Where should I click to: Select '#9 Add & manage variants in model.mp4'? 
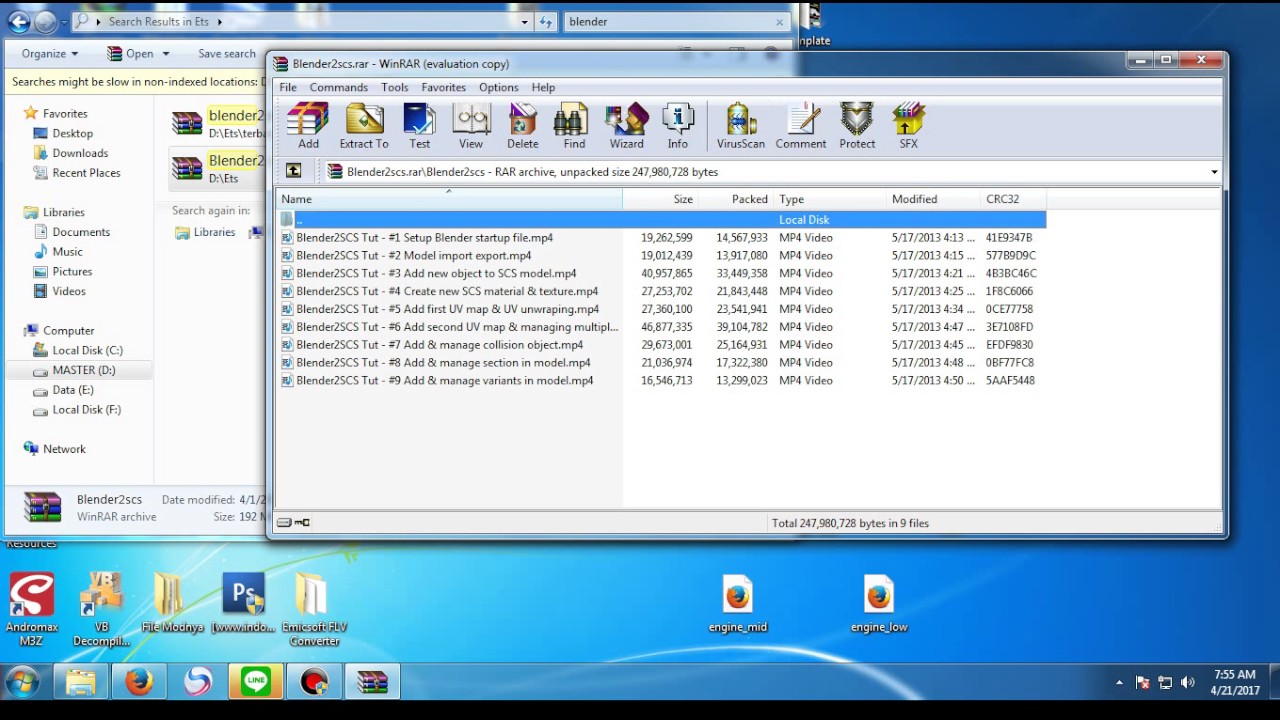[x=444, y=381]
